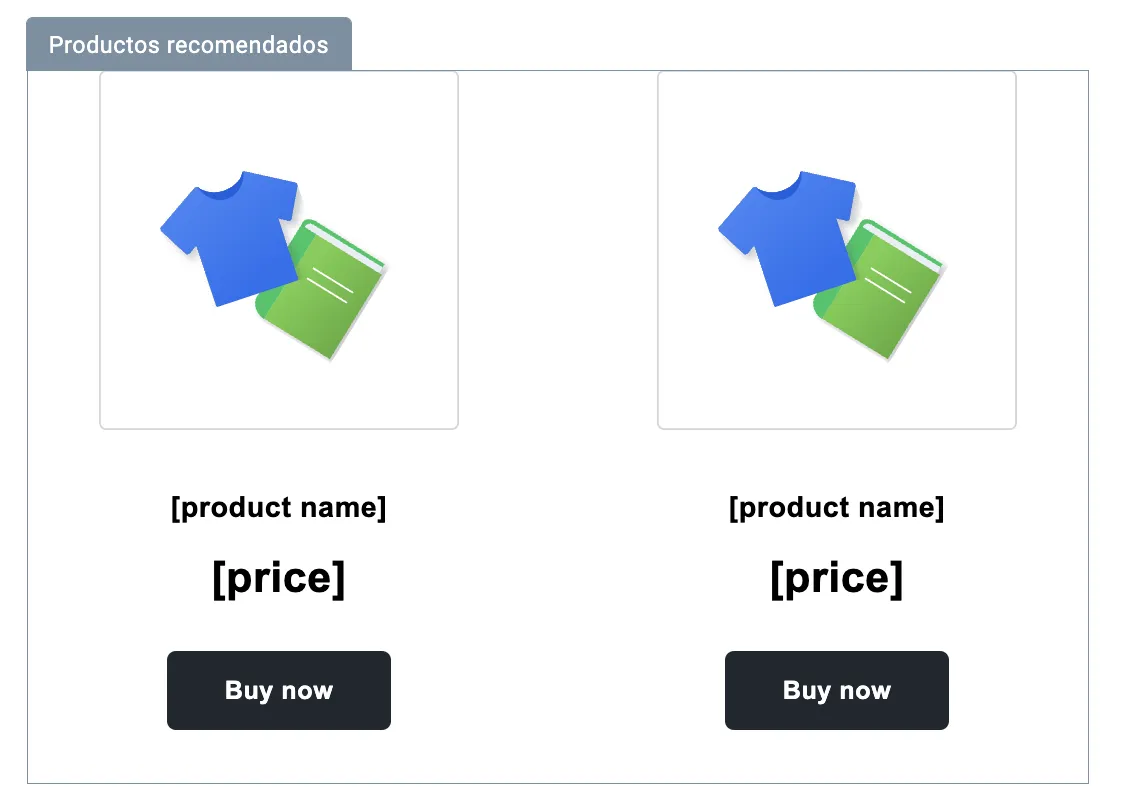Click the right Buy now button
The image size is (1142, 810).
(x=837, y=691)
